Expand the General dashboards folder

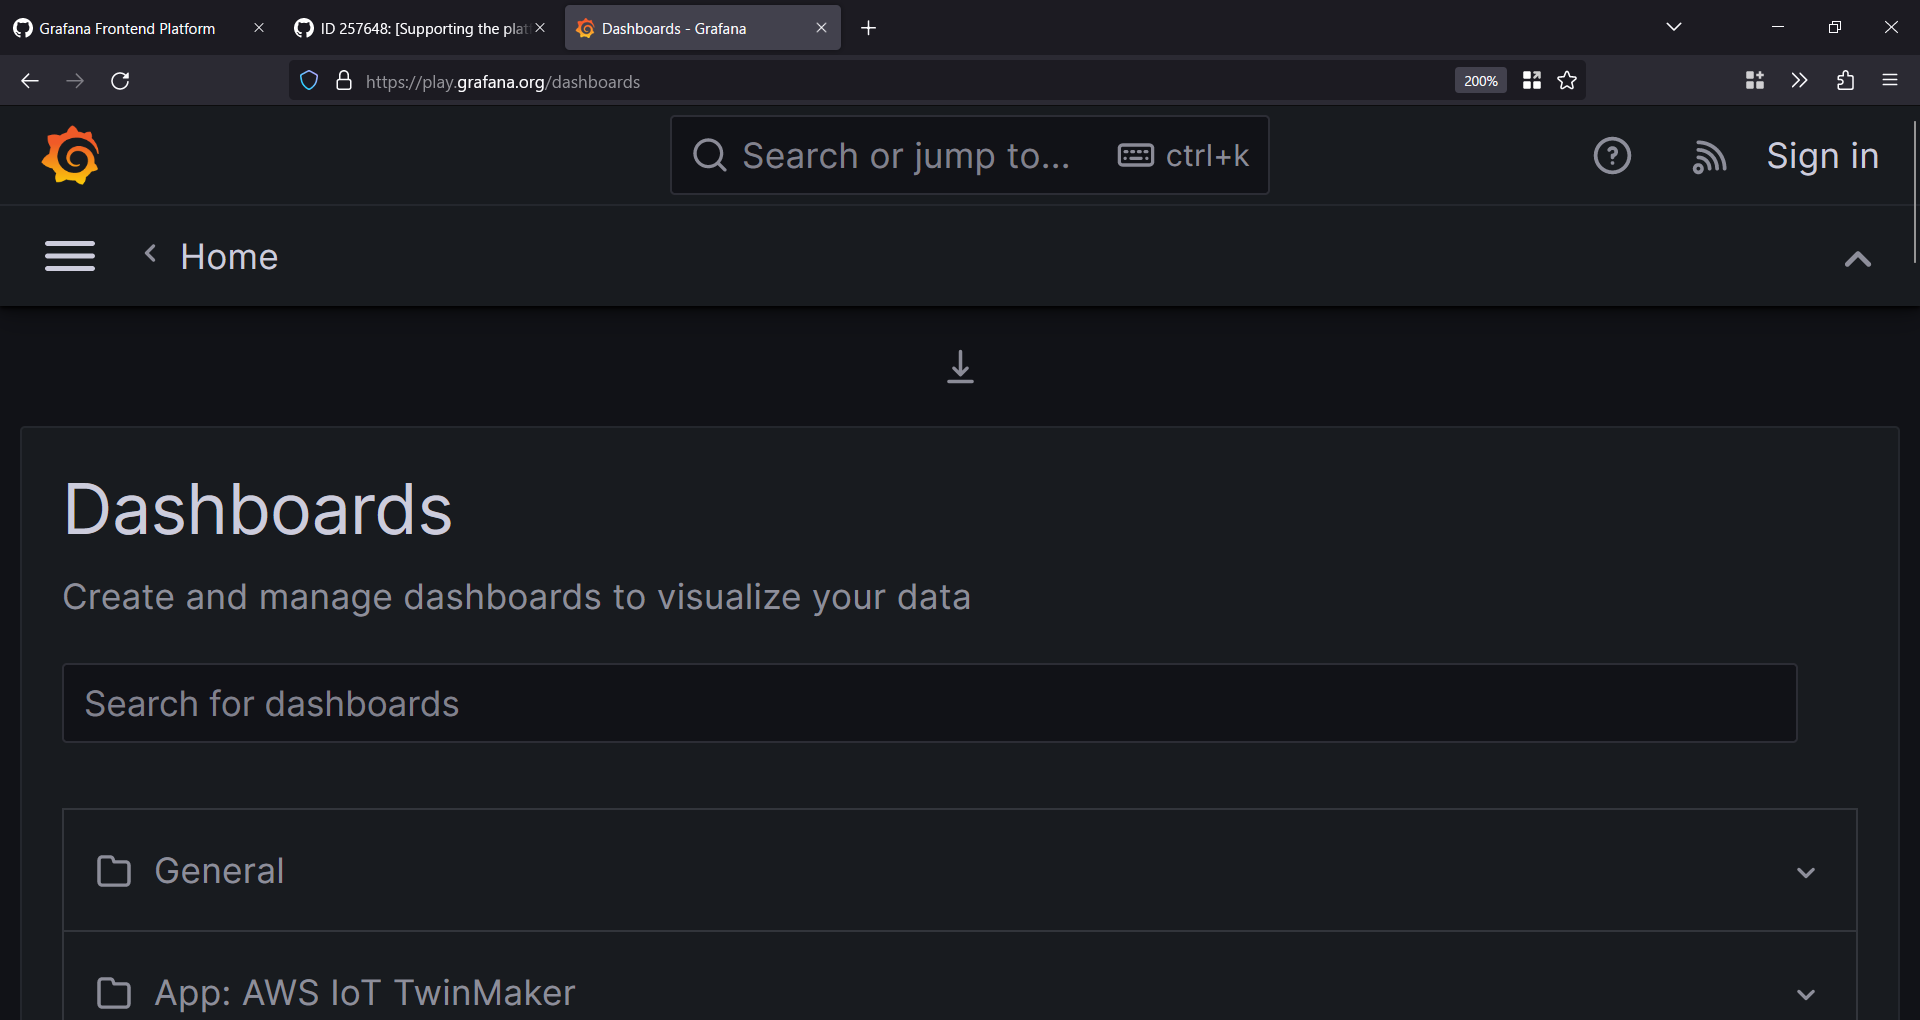pos(1806,871)
